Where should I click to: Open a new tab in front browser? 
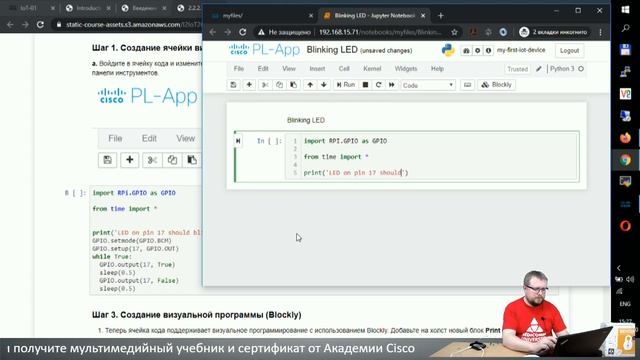(440, 16)
